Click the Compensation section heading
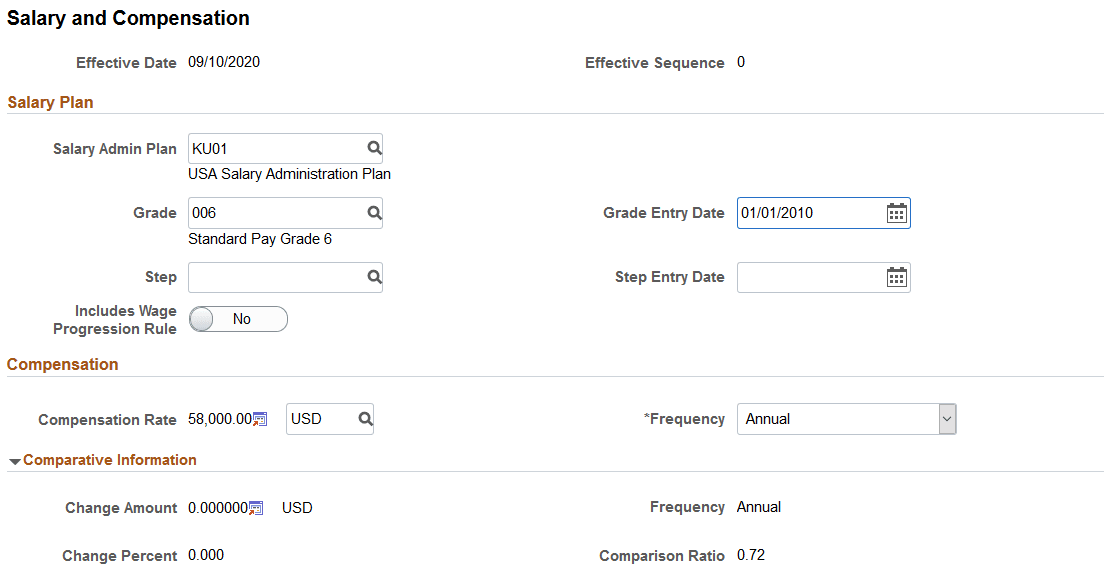Image resolution: width=1105 pixels, height=581 pixels. (62, 364)
